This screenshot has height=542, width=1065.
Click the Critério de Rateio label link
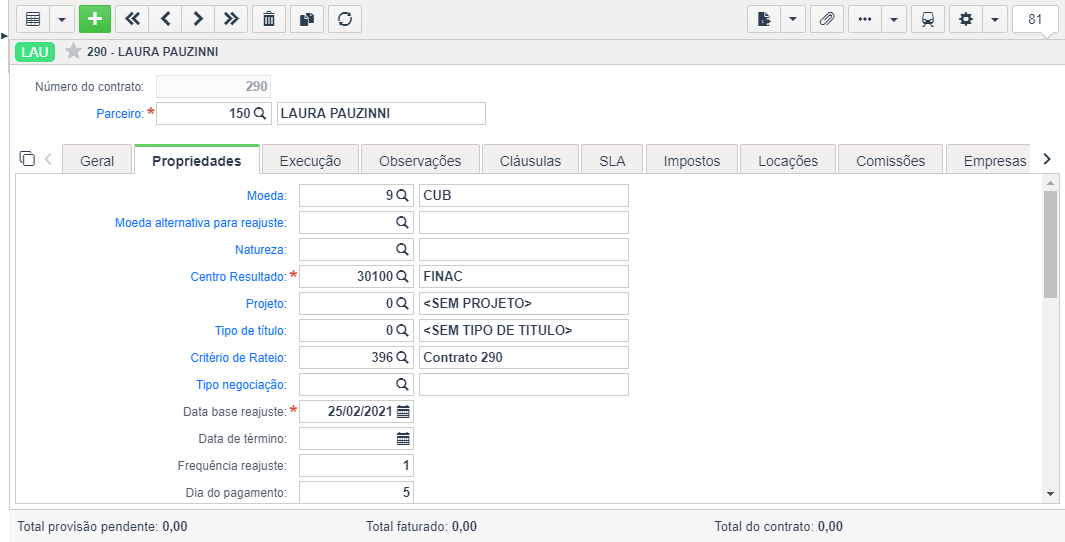pos(238,358)
